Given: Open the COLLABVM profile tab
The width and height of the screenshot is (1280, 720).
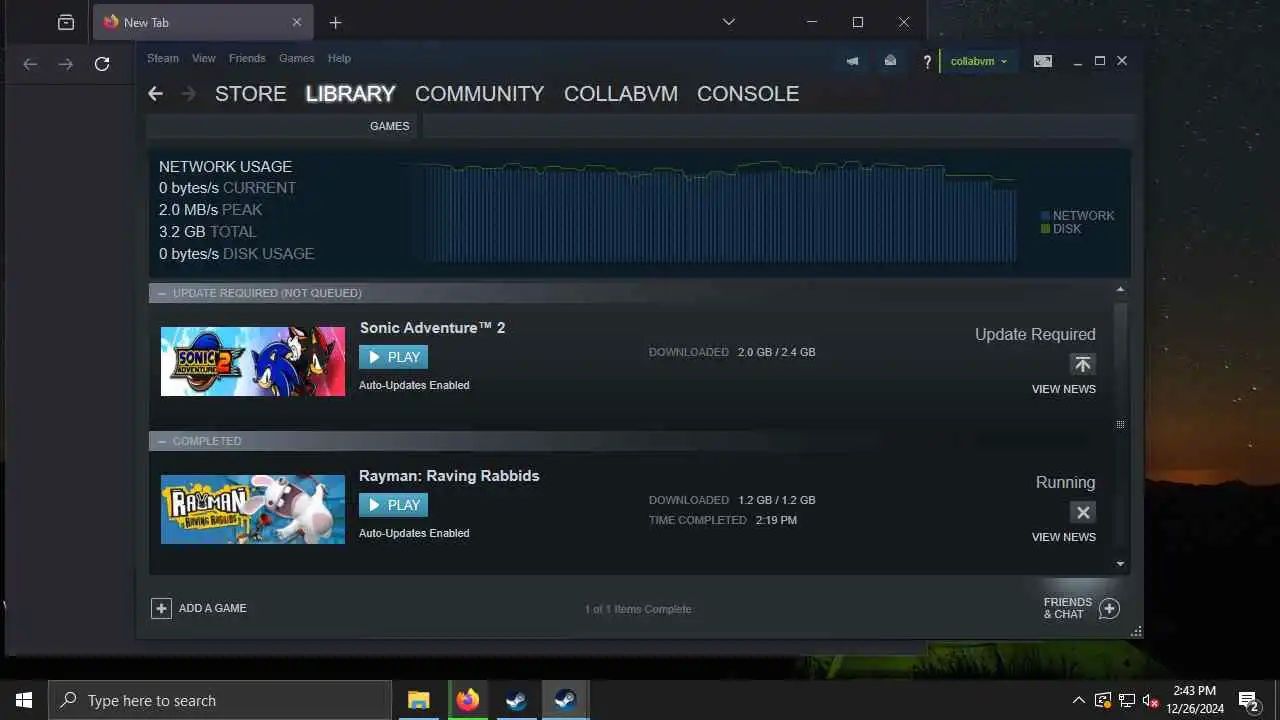Looking at the screenshot, I should (621, 94).
